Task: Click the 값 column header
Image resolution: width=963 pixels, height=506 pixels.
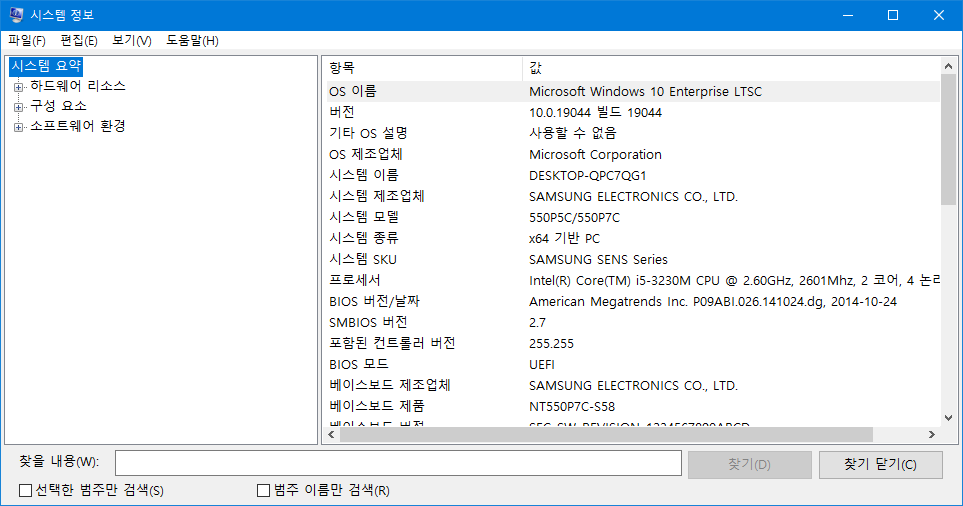Action: pyautogui.click(x=731, y=68)
